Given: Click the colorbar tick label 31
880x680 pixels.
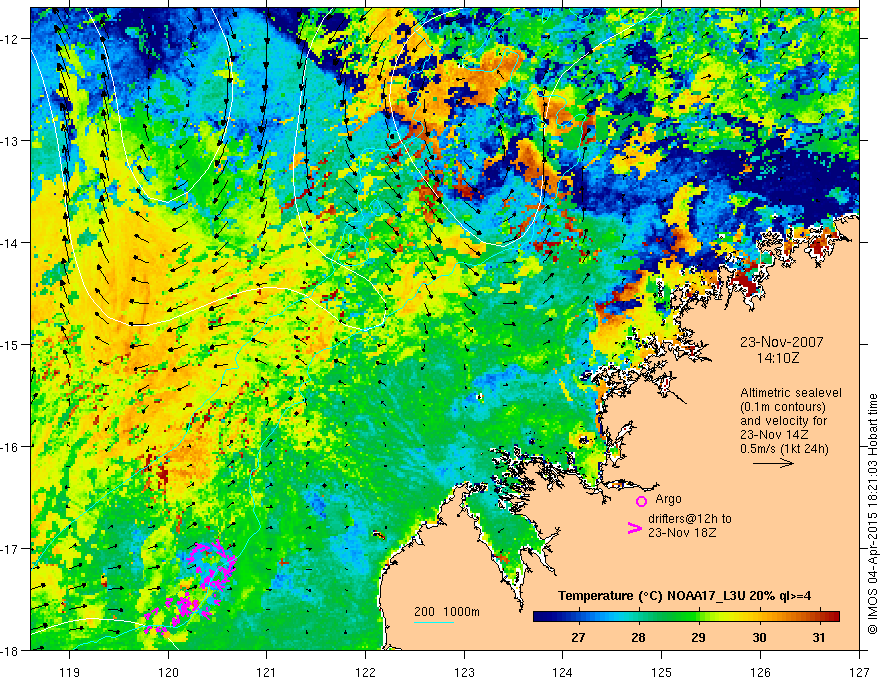Looking at the screenshot, I should (x=819, y=638).
